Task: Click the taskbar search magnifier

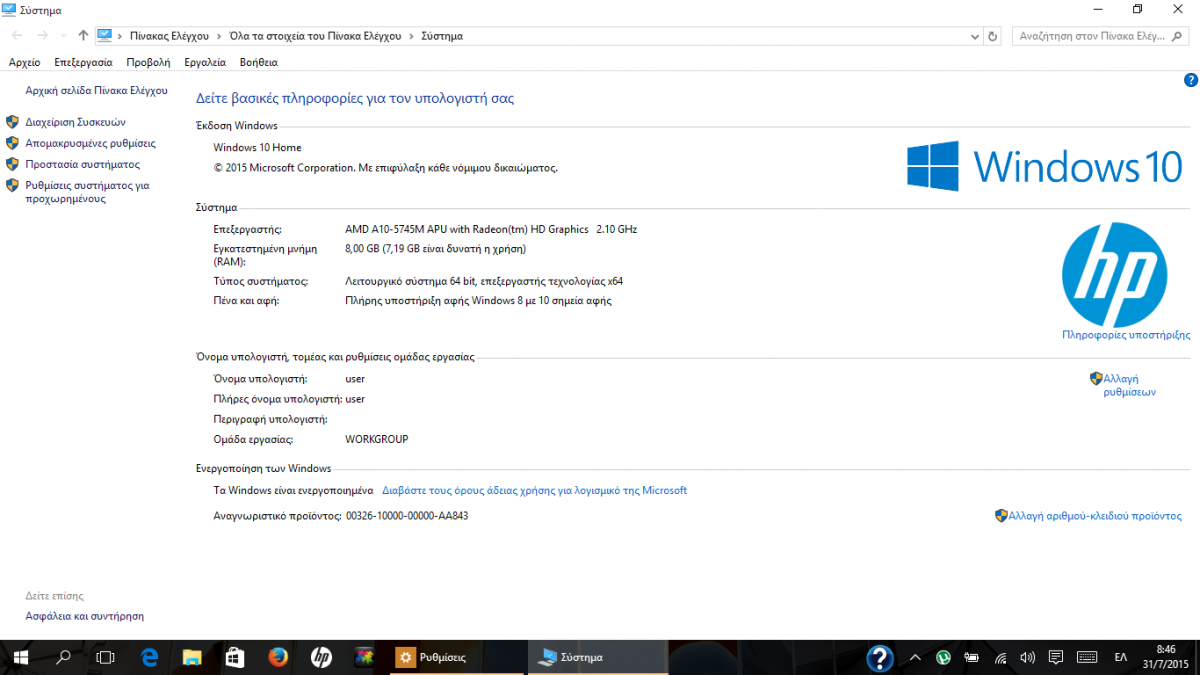Action: (63, 657)
